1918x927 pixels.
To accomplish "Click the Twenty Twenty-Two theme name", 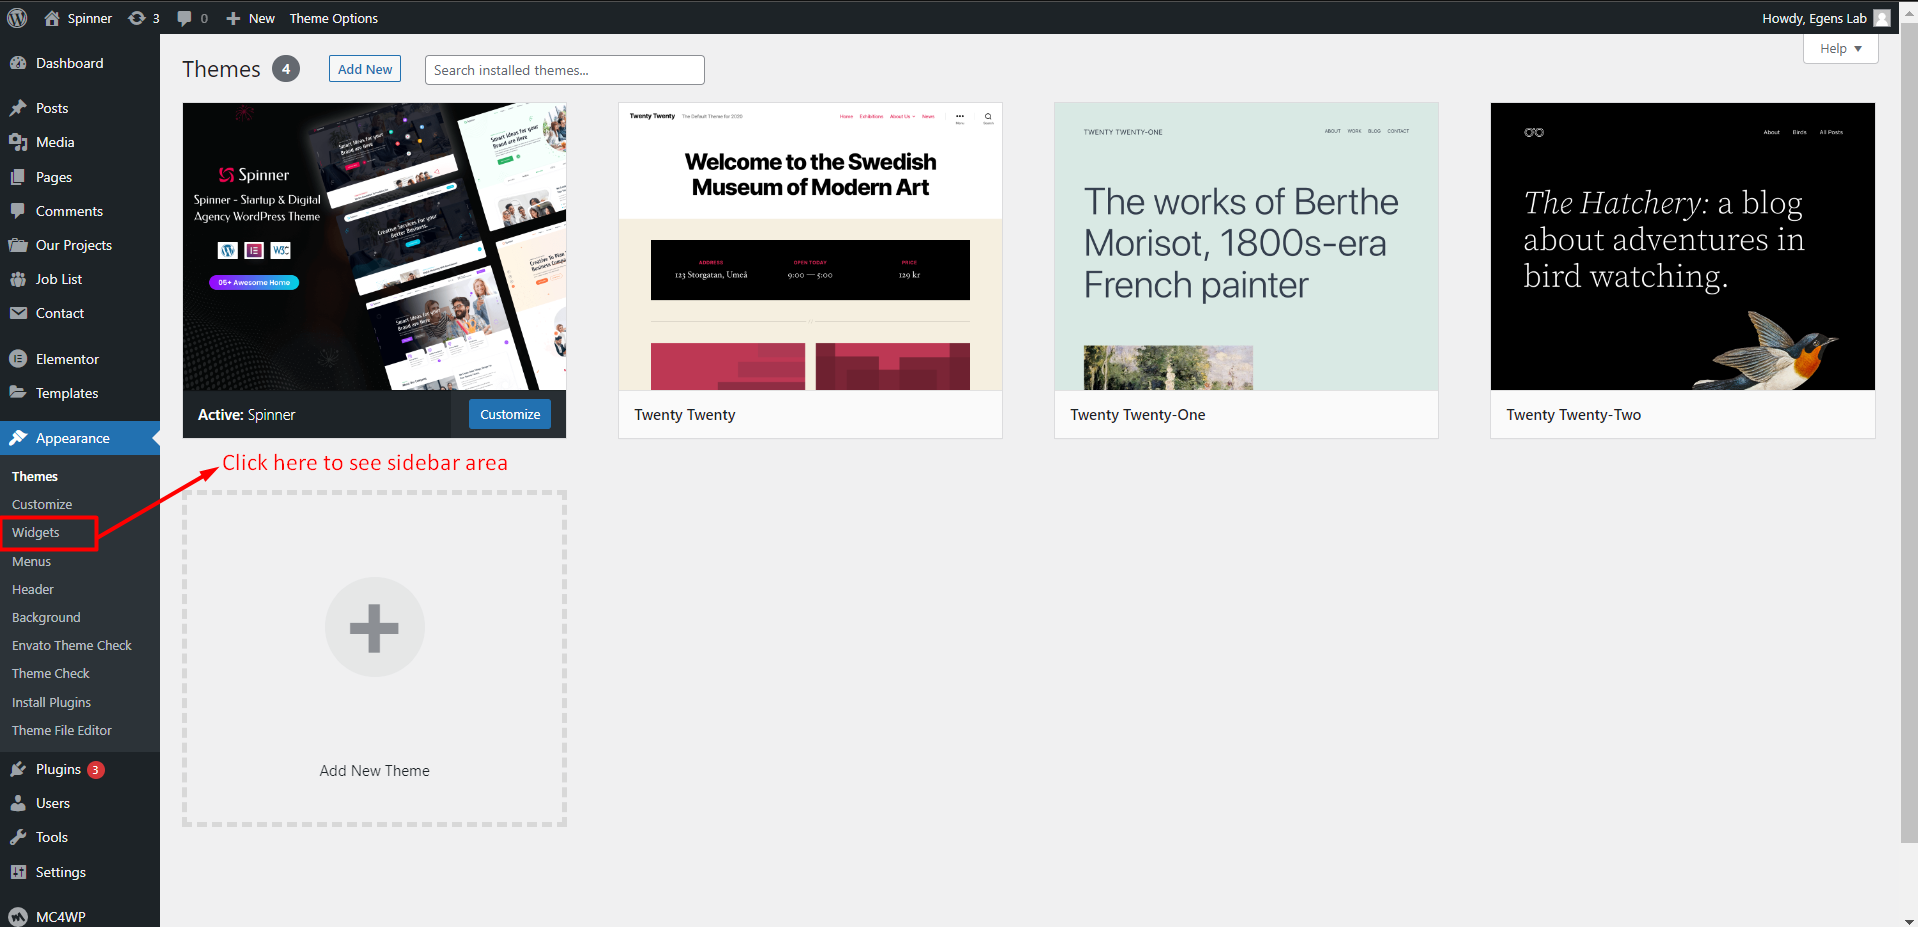I will pos(1574,415).
